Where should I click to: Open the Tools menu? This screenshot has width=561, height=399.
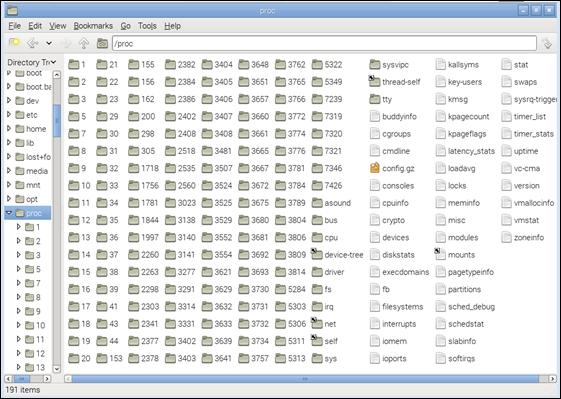(x=147, y=26)
